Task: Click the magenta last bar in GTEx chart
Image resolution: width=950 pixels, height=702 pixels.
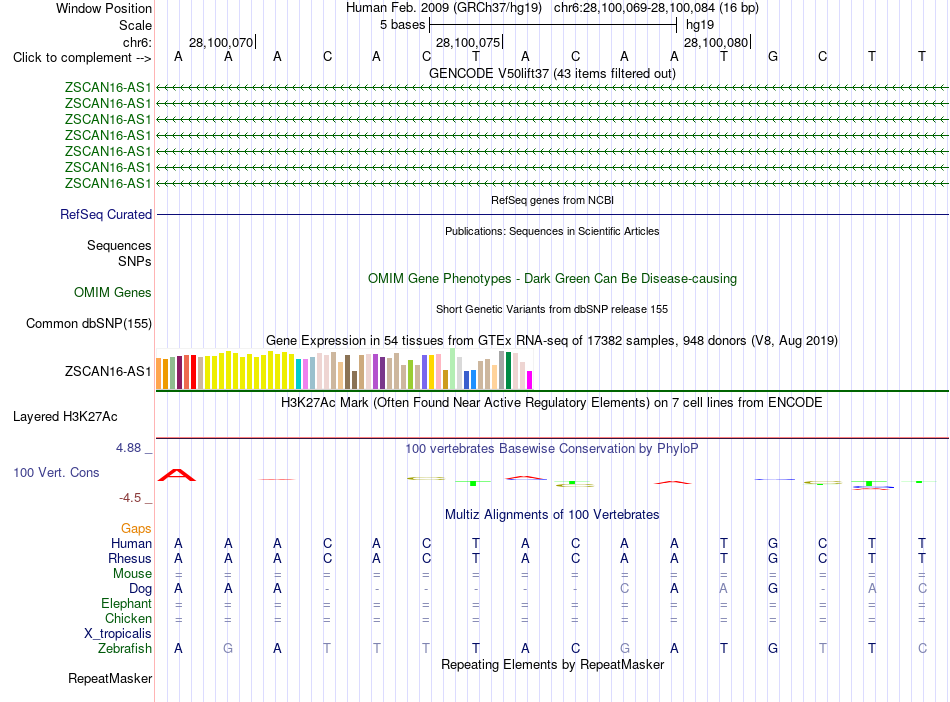Action: 529,380
